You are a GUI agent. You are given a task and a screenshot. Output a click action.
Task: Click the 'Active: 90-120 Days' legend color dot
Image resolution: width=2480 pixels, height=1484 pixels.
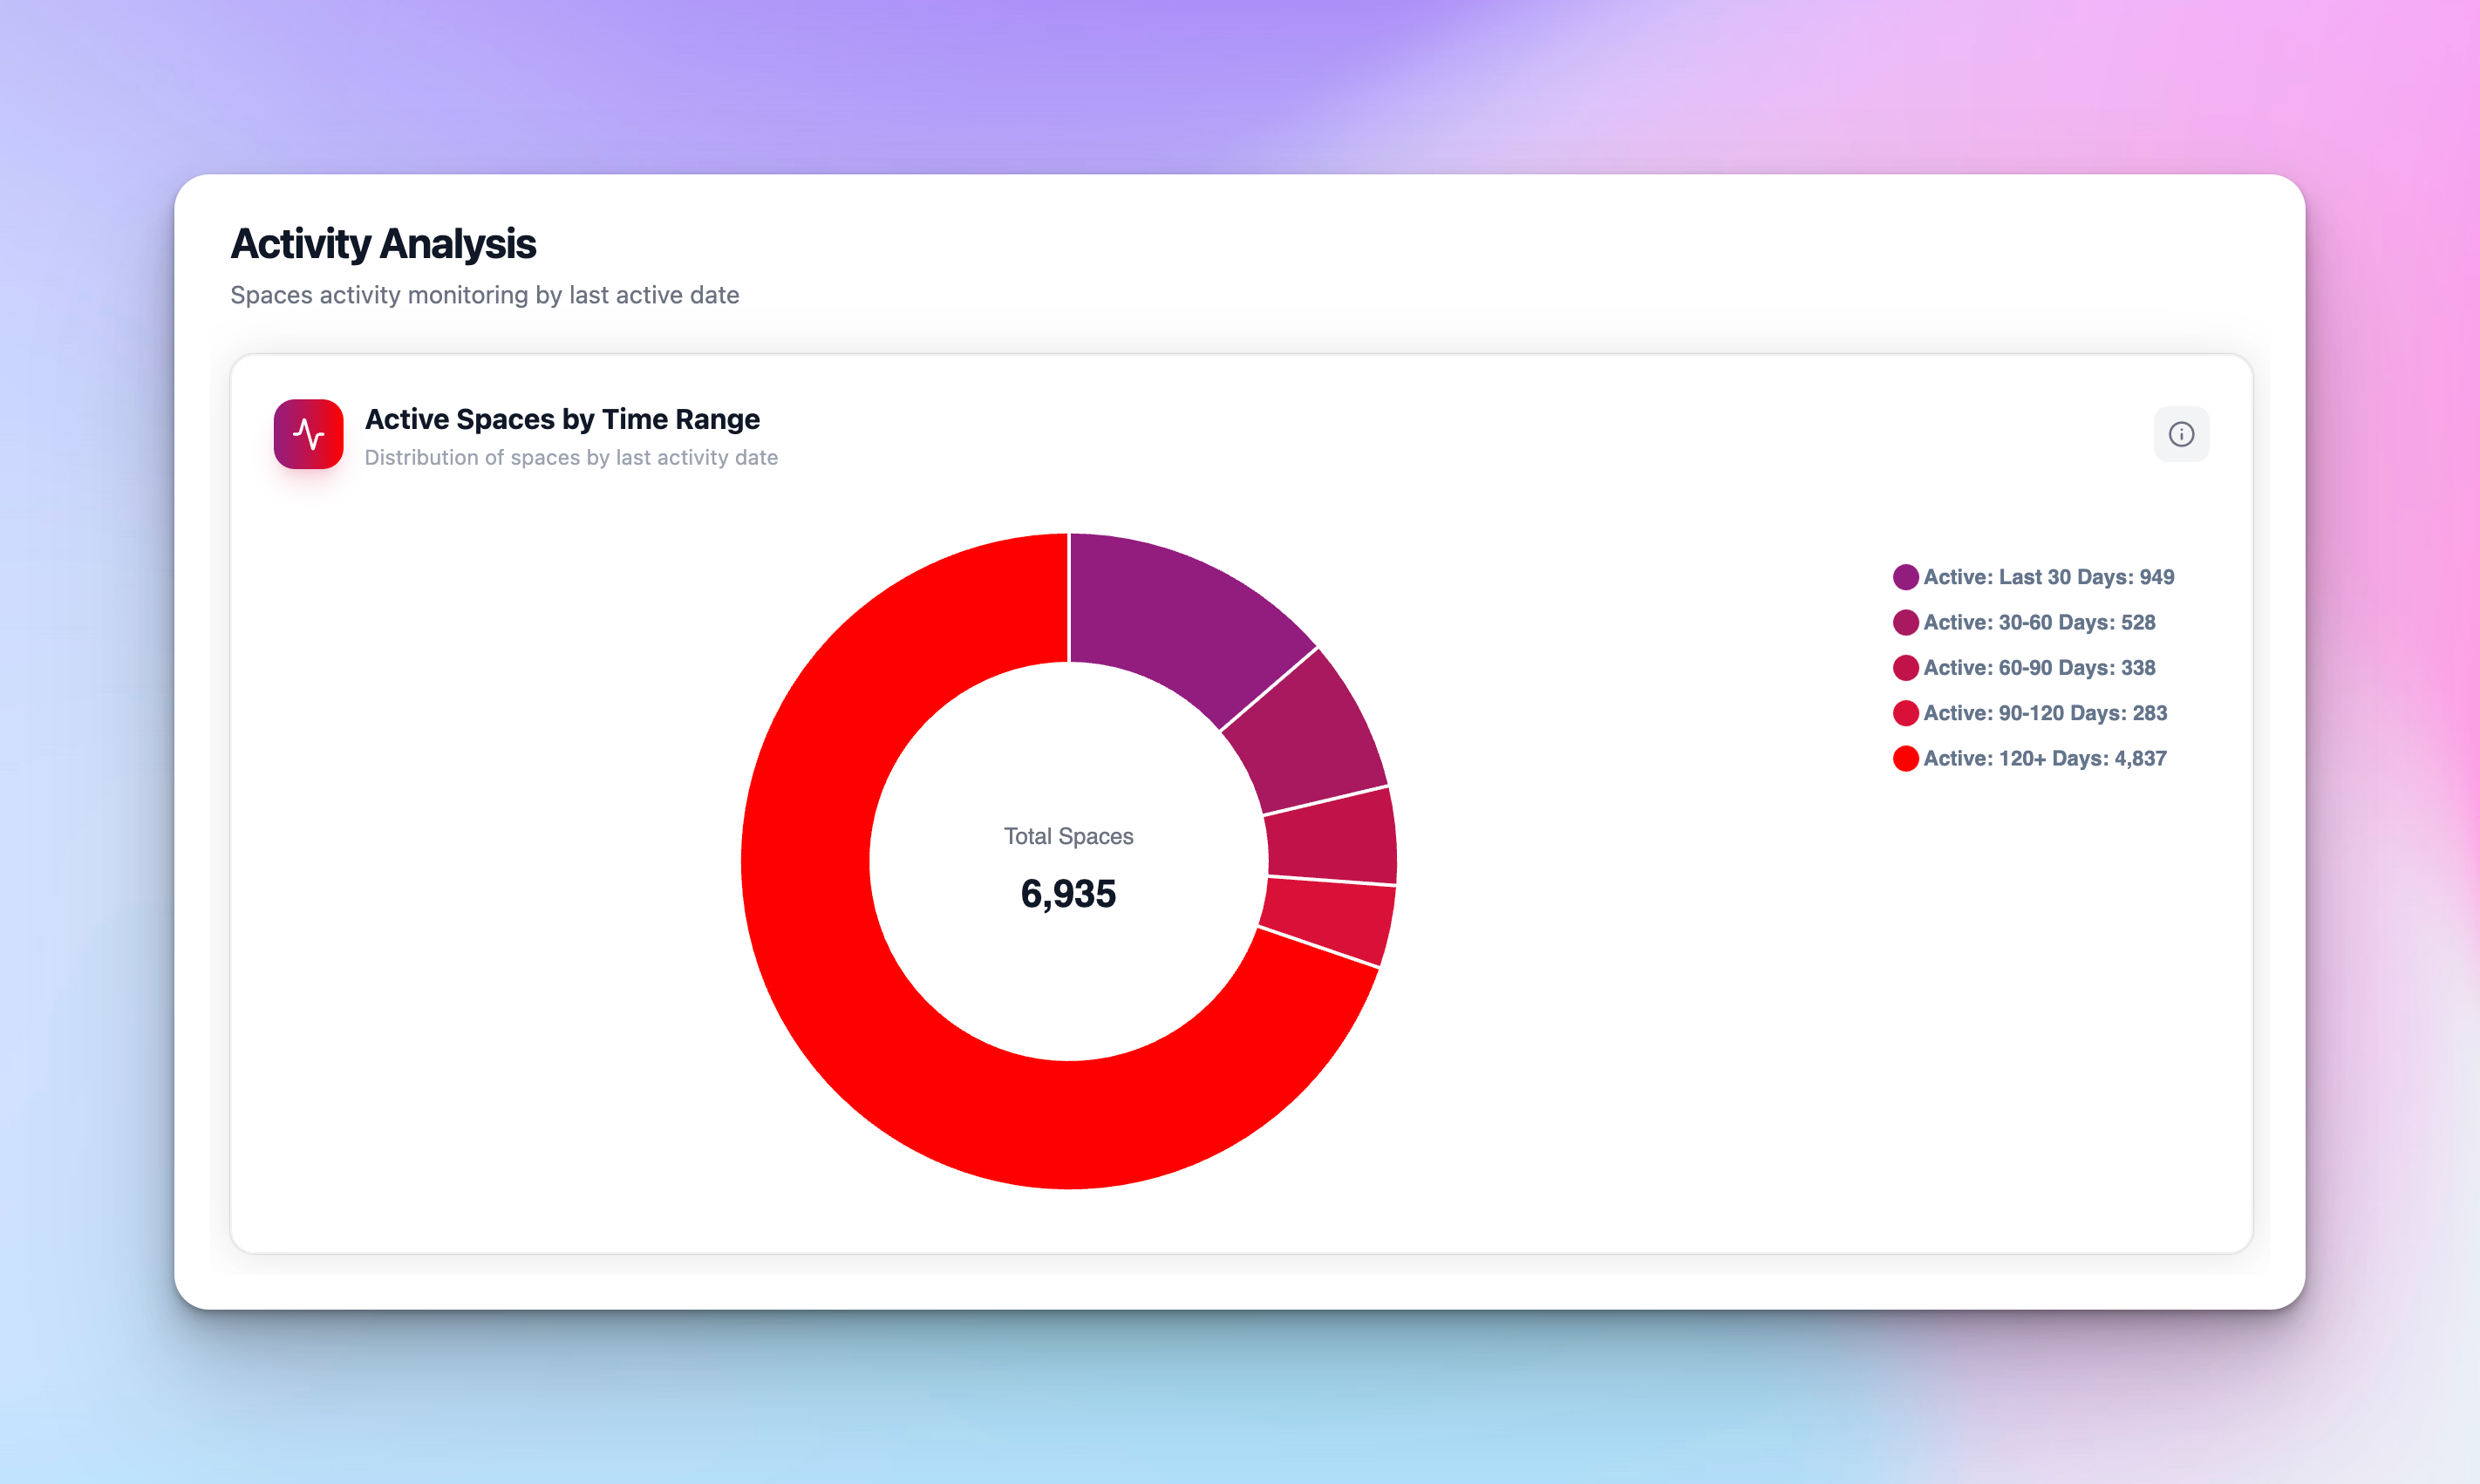pos(1906,713)
